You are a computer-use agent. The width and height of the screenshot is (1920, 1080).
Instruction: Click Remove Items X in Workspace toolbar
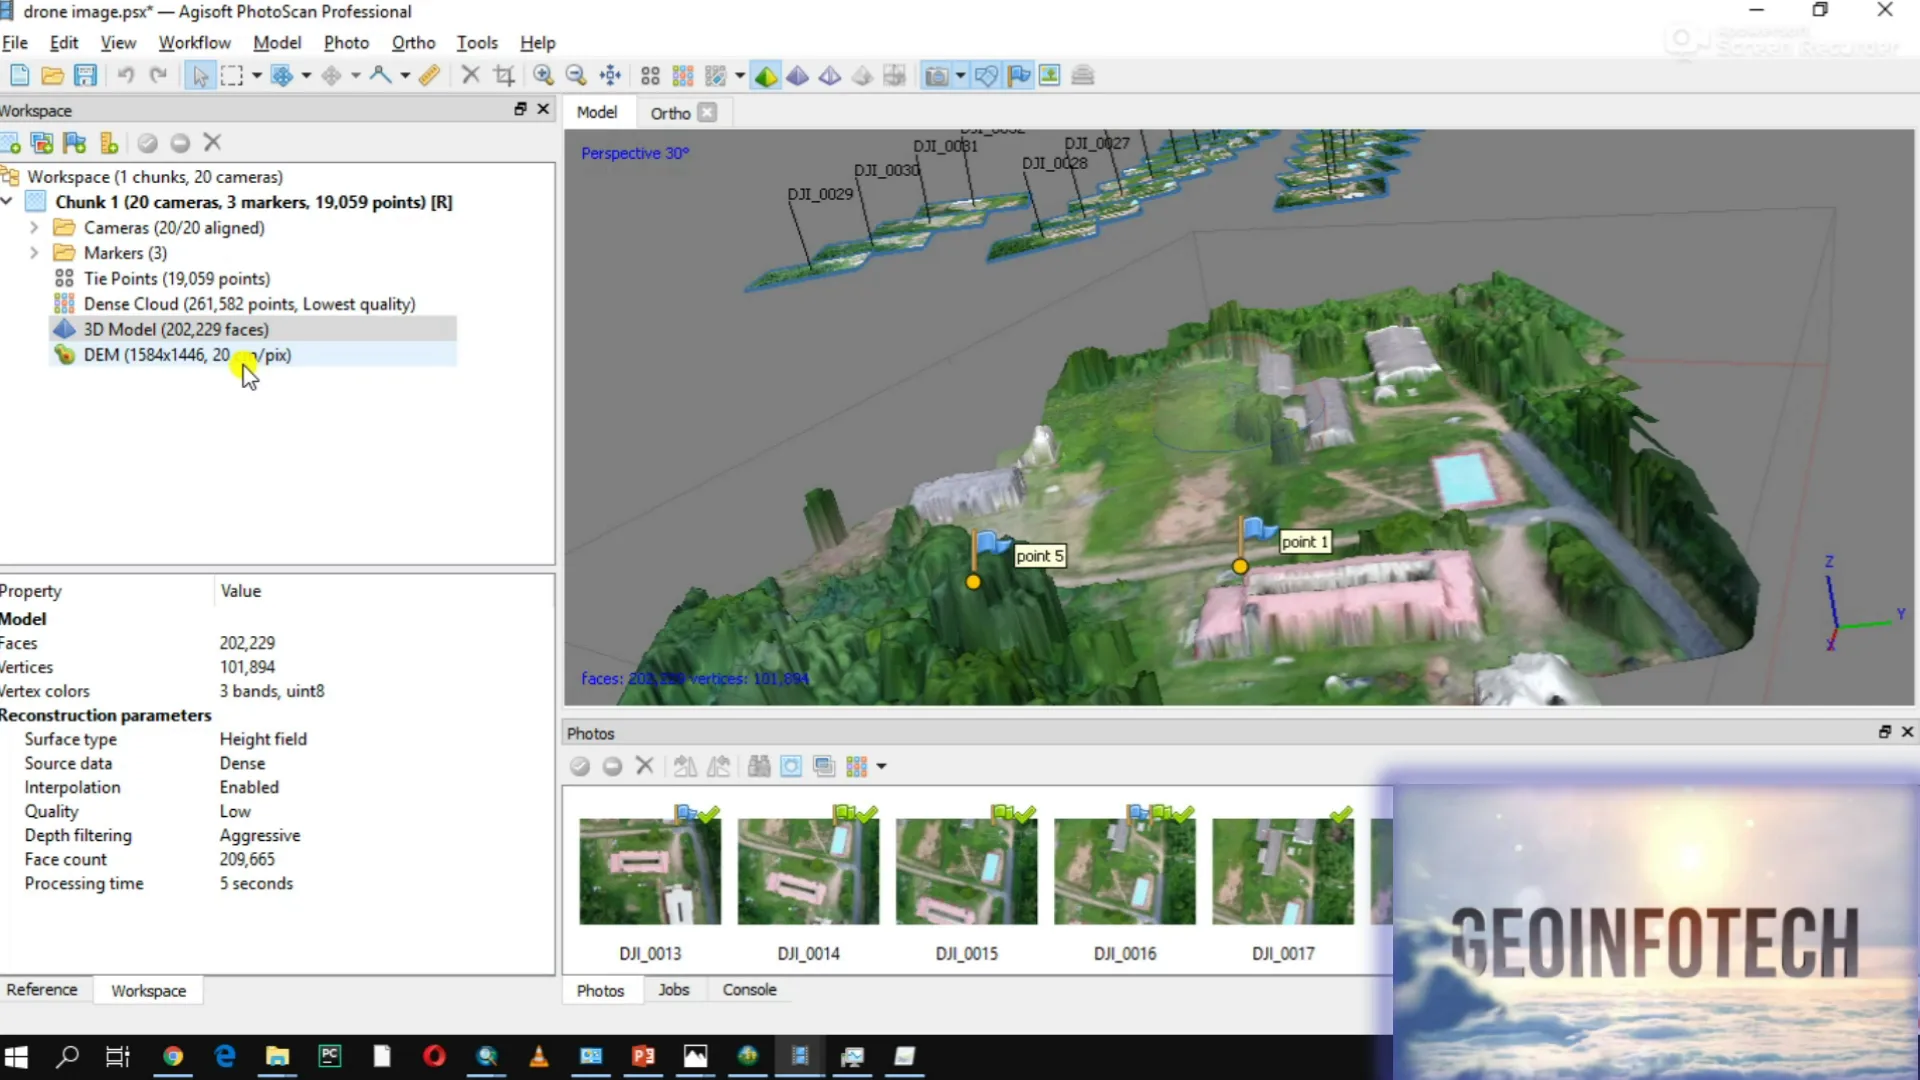212,143
